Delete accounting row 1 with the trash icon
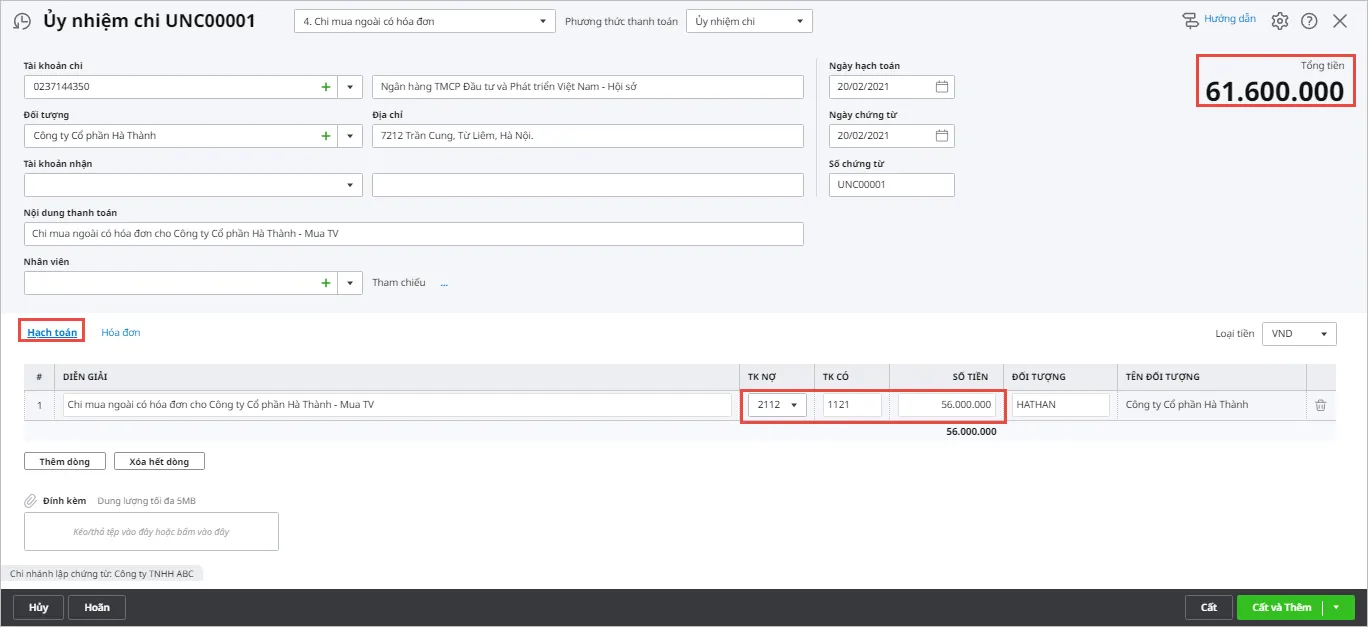Image resolution: width=1368 pixels, height=627 pixels. click(1320, 404)
